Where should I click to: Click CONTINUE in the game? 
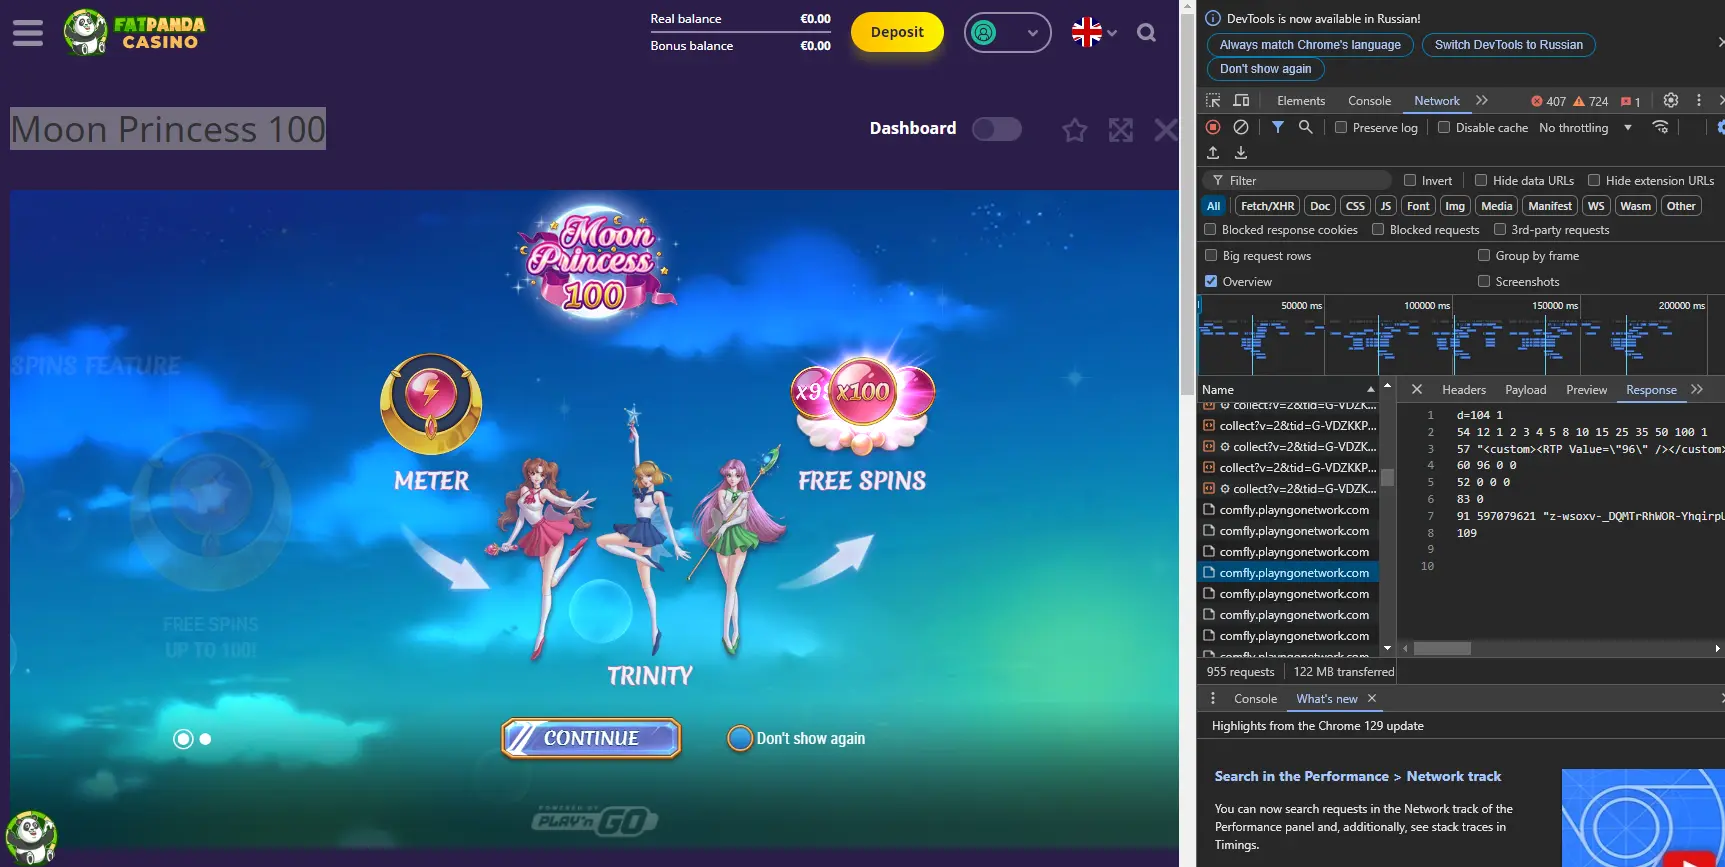tap(591, 738)
